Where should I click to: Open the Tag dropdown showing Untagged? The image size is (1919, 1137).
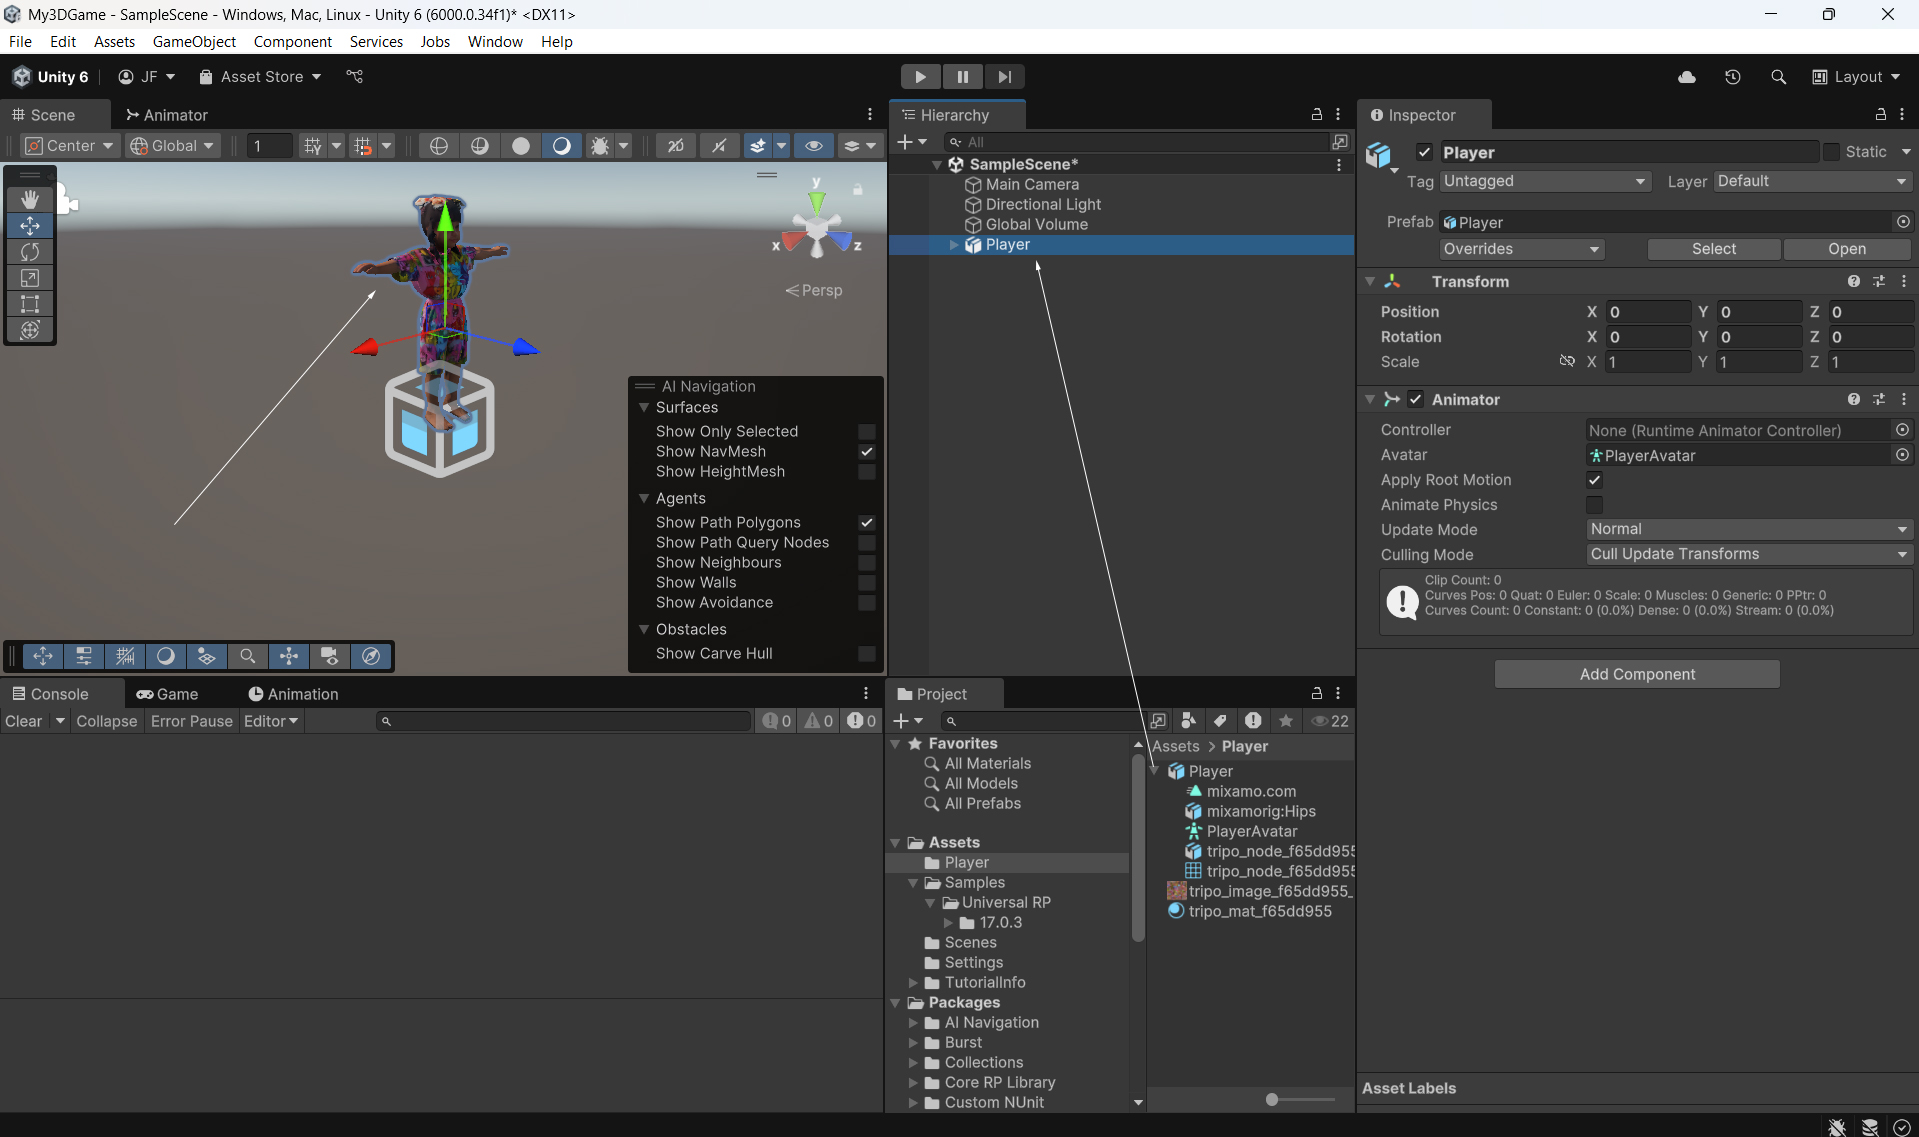[1543, 181]
